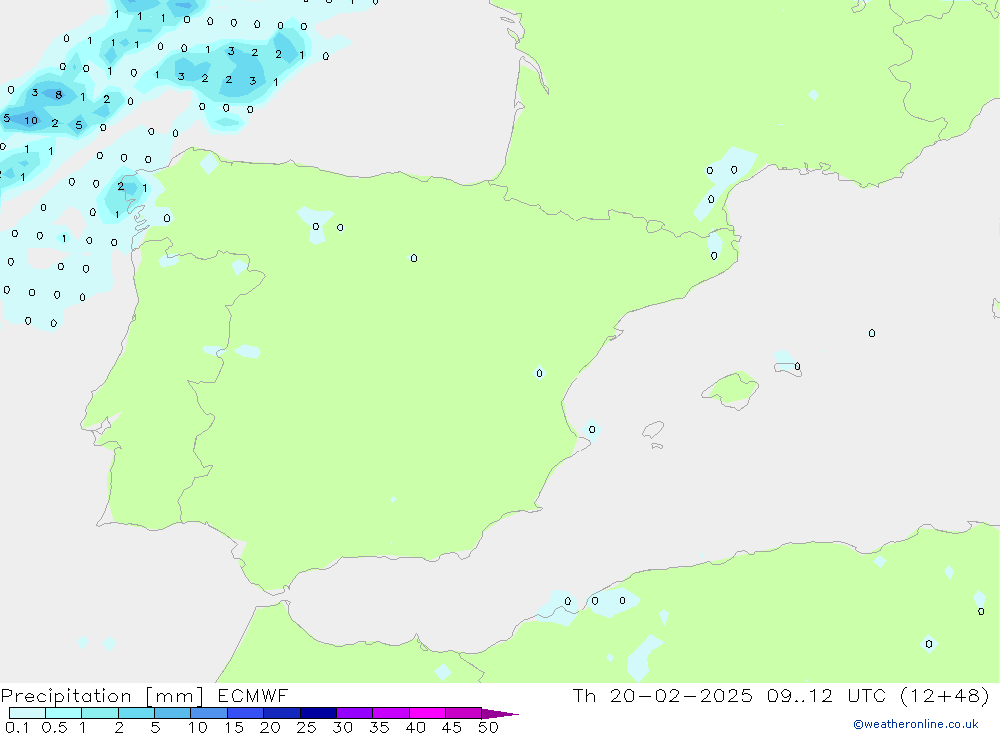
Task: Click the '50' legend scale label
Action: (488, 727)
